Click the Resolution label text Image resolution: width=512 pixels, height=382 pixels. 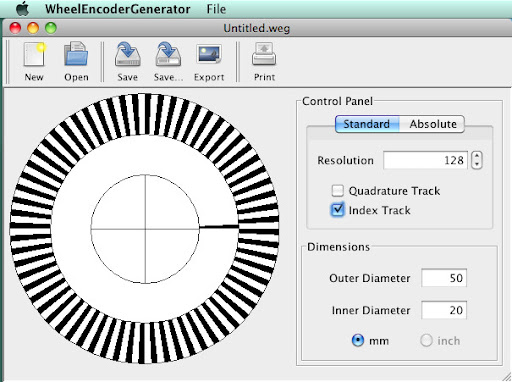pyautogui.click(x=345, y=160)
